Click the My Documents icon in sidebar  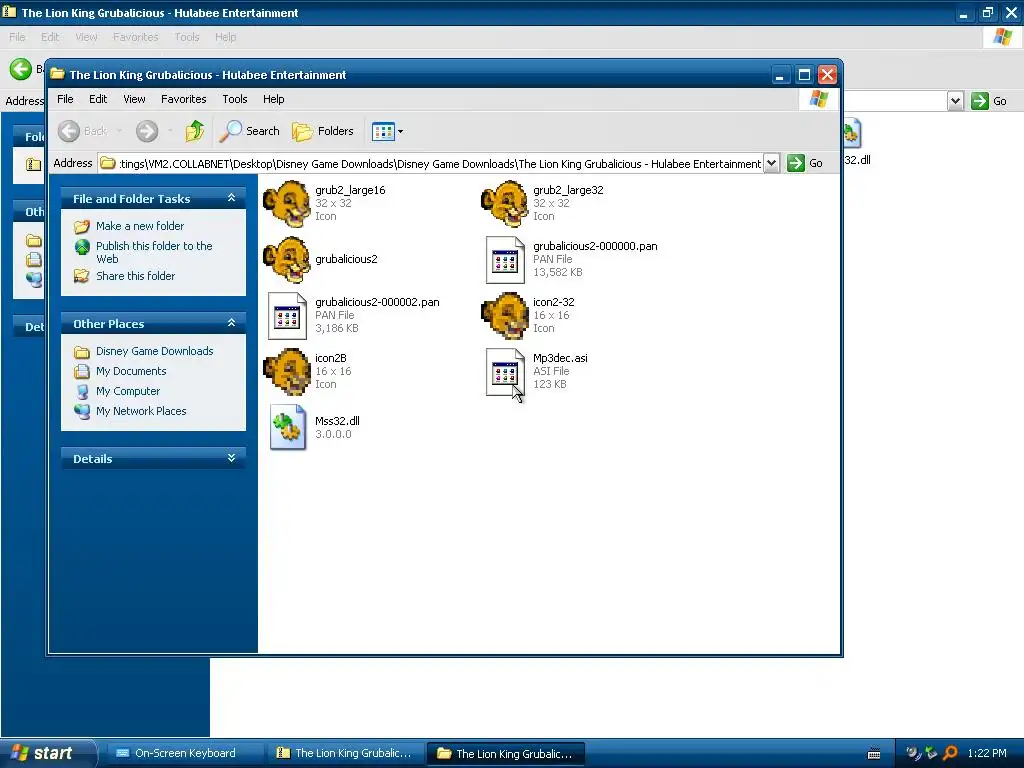coord(82,372)
